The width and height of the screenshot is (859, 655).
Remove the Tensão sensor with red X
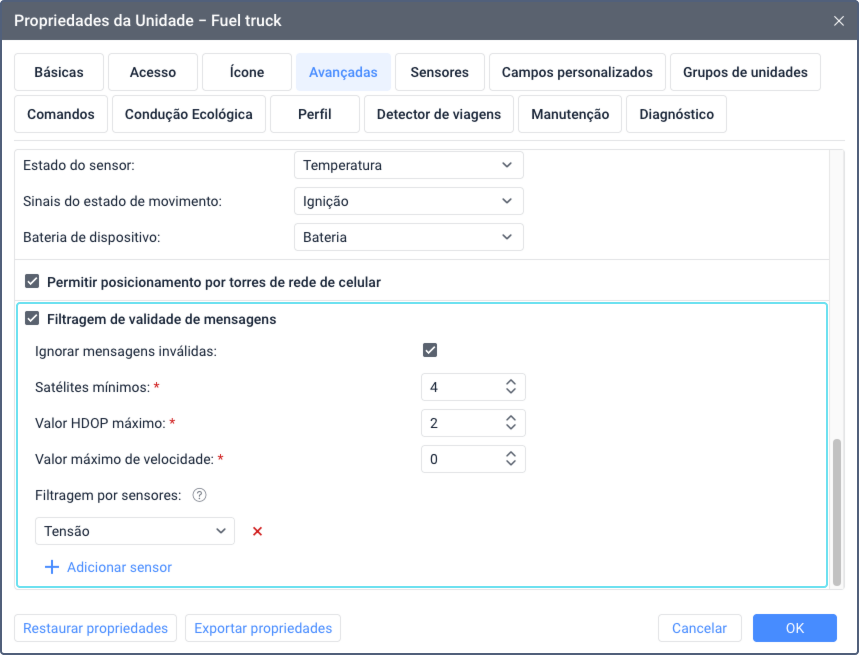point(257,531)
